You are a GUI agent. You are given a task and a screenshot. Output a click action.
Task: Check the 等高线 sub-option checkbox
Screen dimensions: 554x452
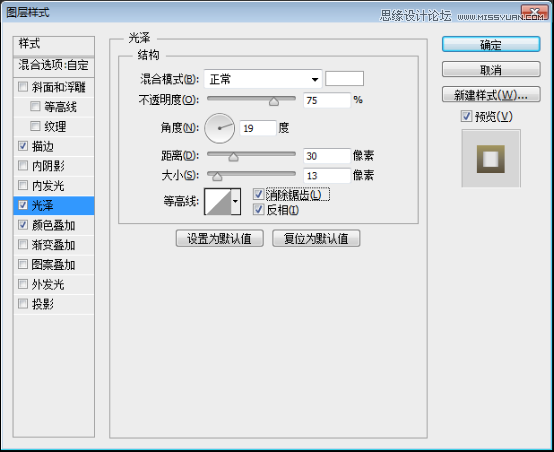pos(35,106)
